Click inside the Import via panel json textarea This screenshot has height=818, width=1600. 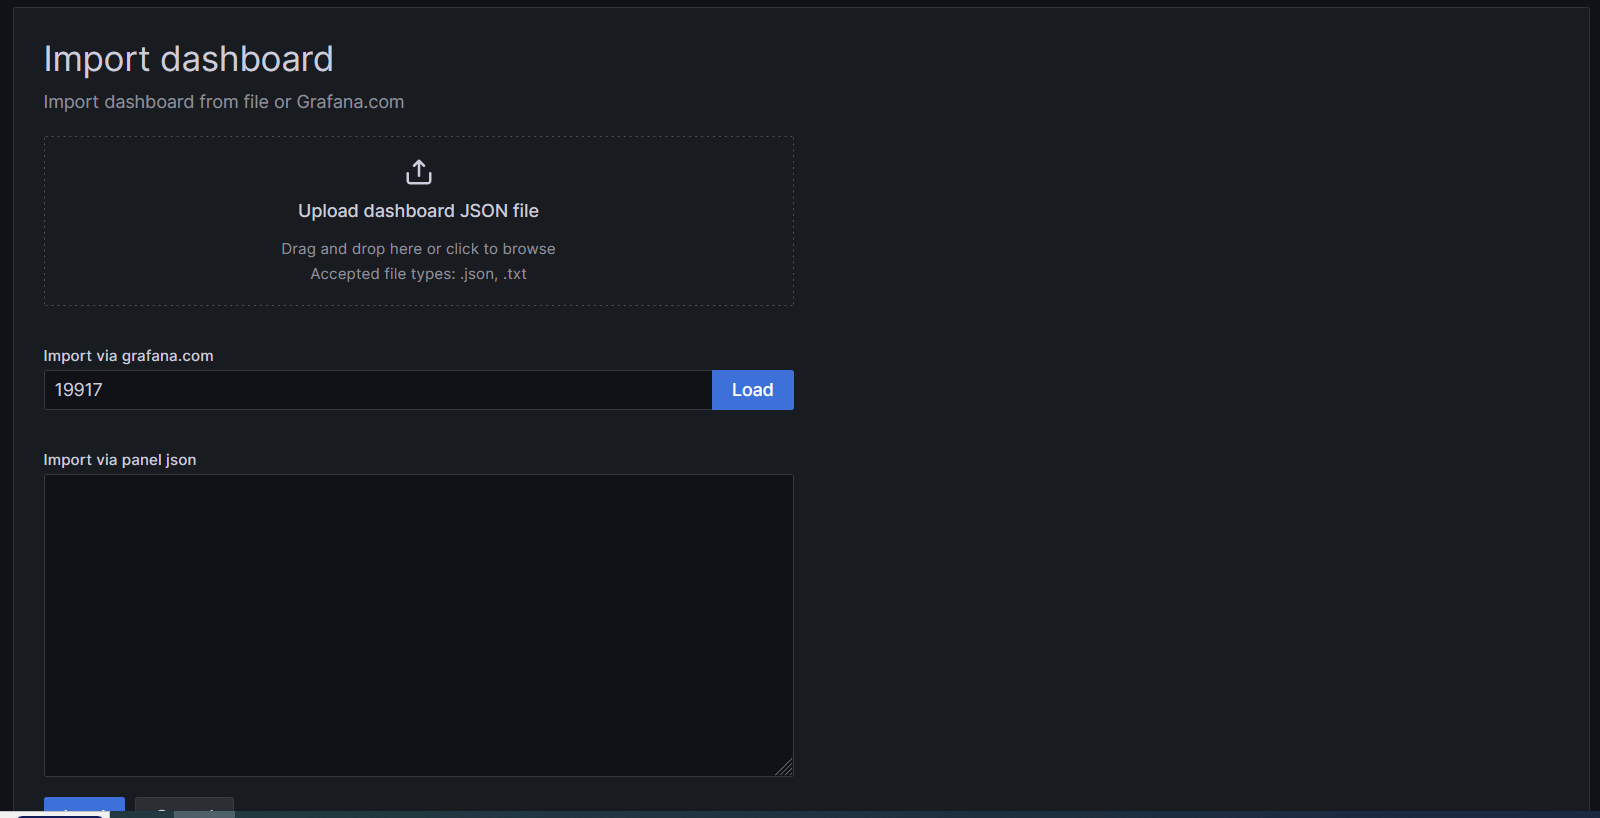(418, 625)
